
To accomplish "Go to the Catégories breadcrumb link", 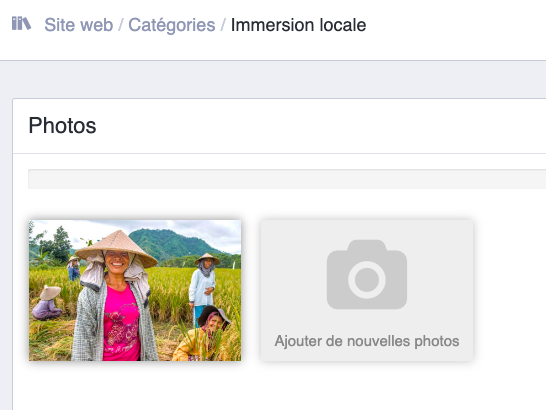I will pyautogui.click(x=172, y=25).
